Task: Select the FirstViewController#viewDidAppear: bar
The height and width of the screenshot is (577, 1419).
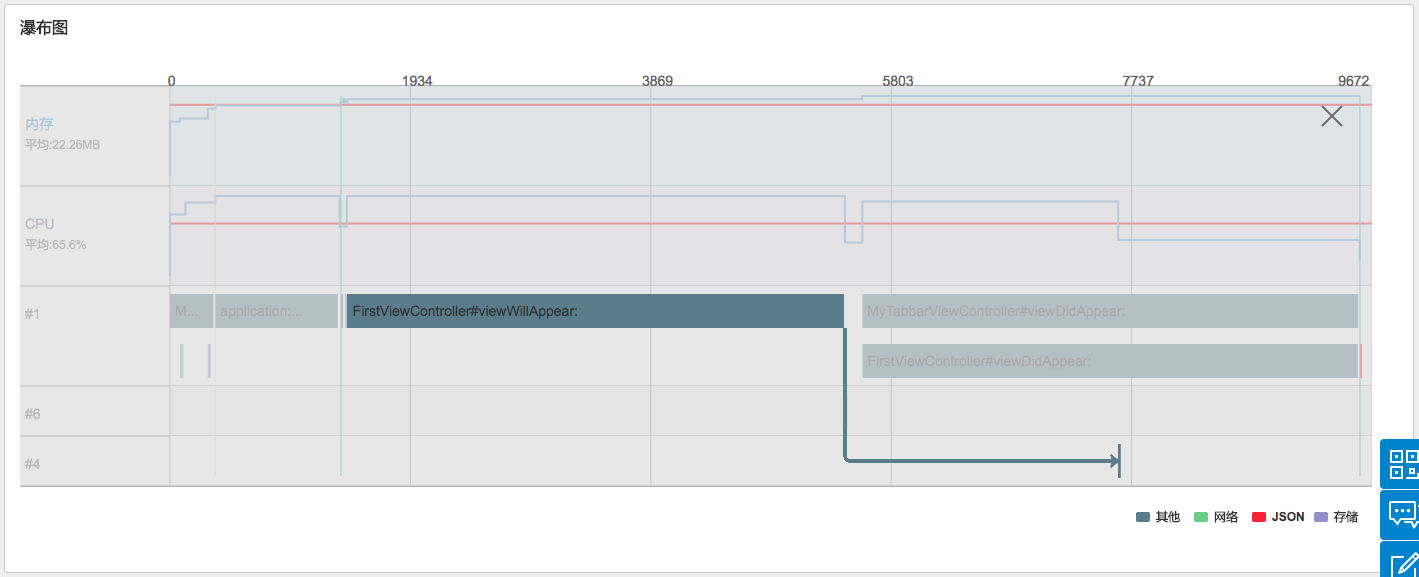Action: 1109,361
